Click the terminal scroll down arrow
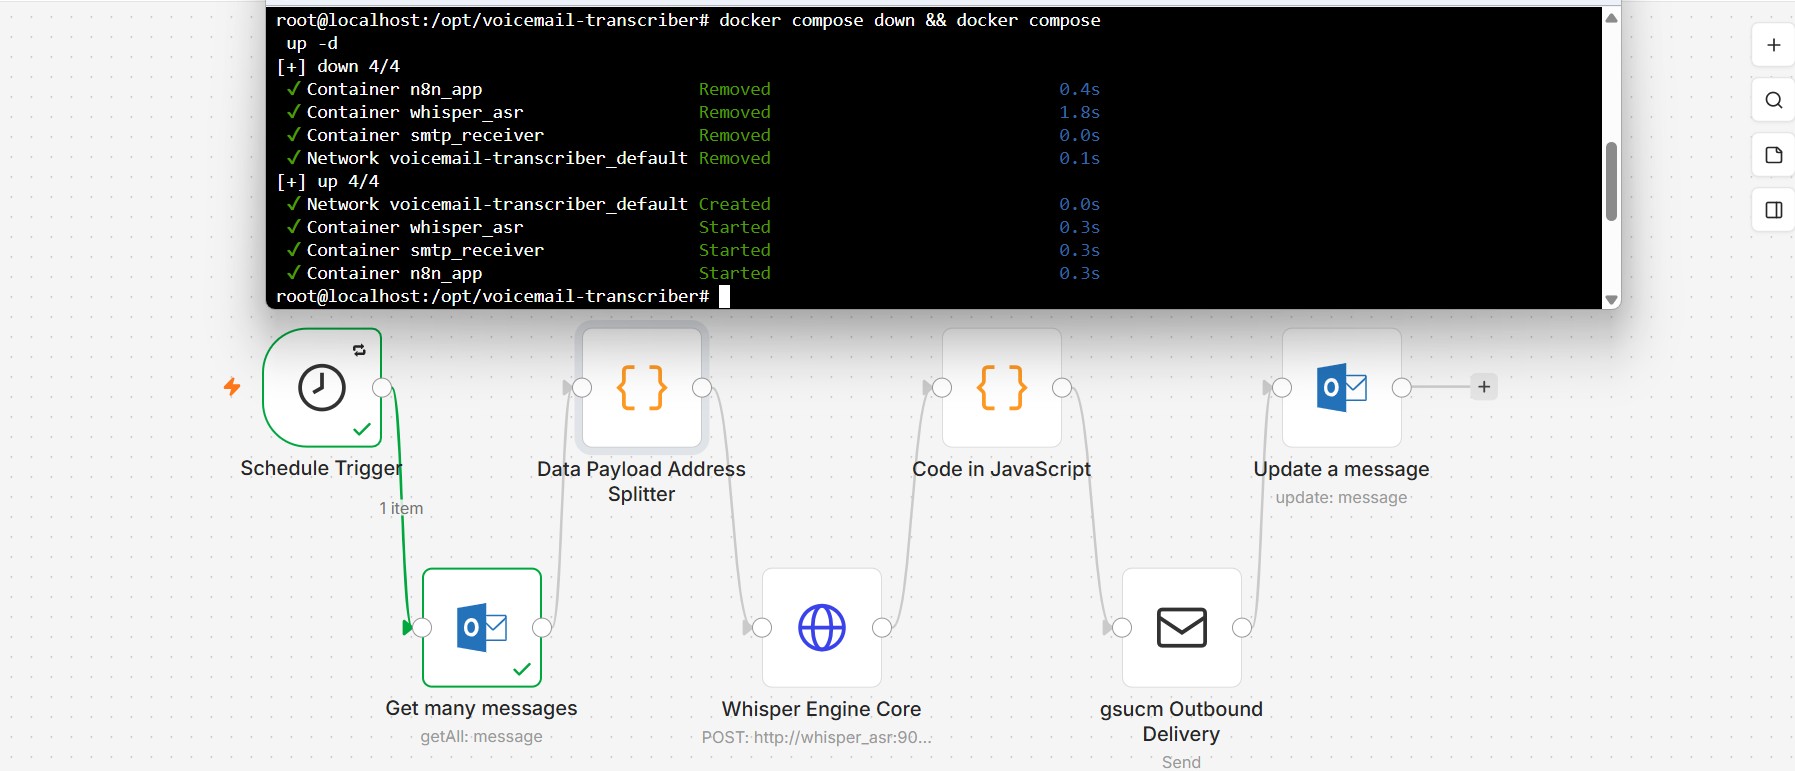 point(1611,299)
